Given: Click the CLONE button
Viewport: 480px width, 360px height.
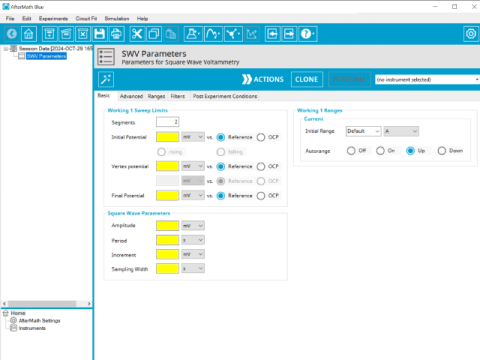Looking at the screenshot, I should pyautogui.click(x=307, y=79).
